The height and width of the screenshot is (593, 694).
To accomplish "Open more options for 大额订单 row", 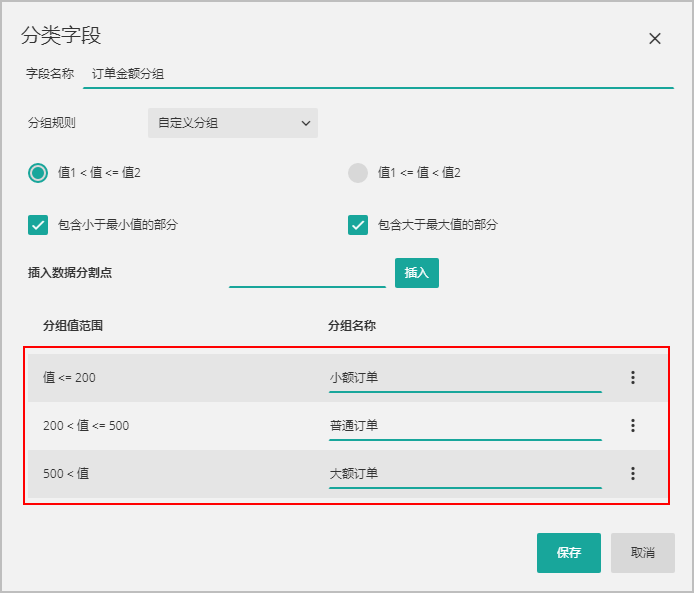I will coord(632,473).
